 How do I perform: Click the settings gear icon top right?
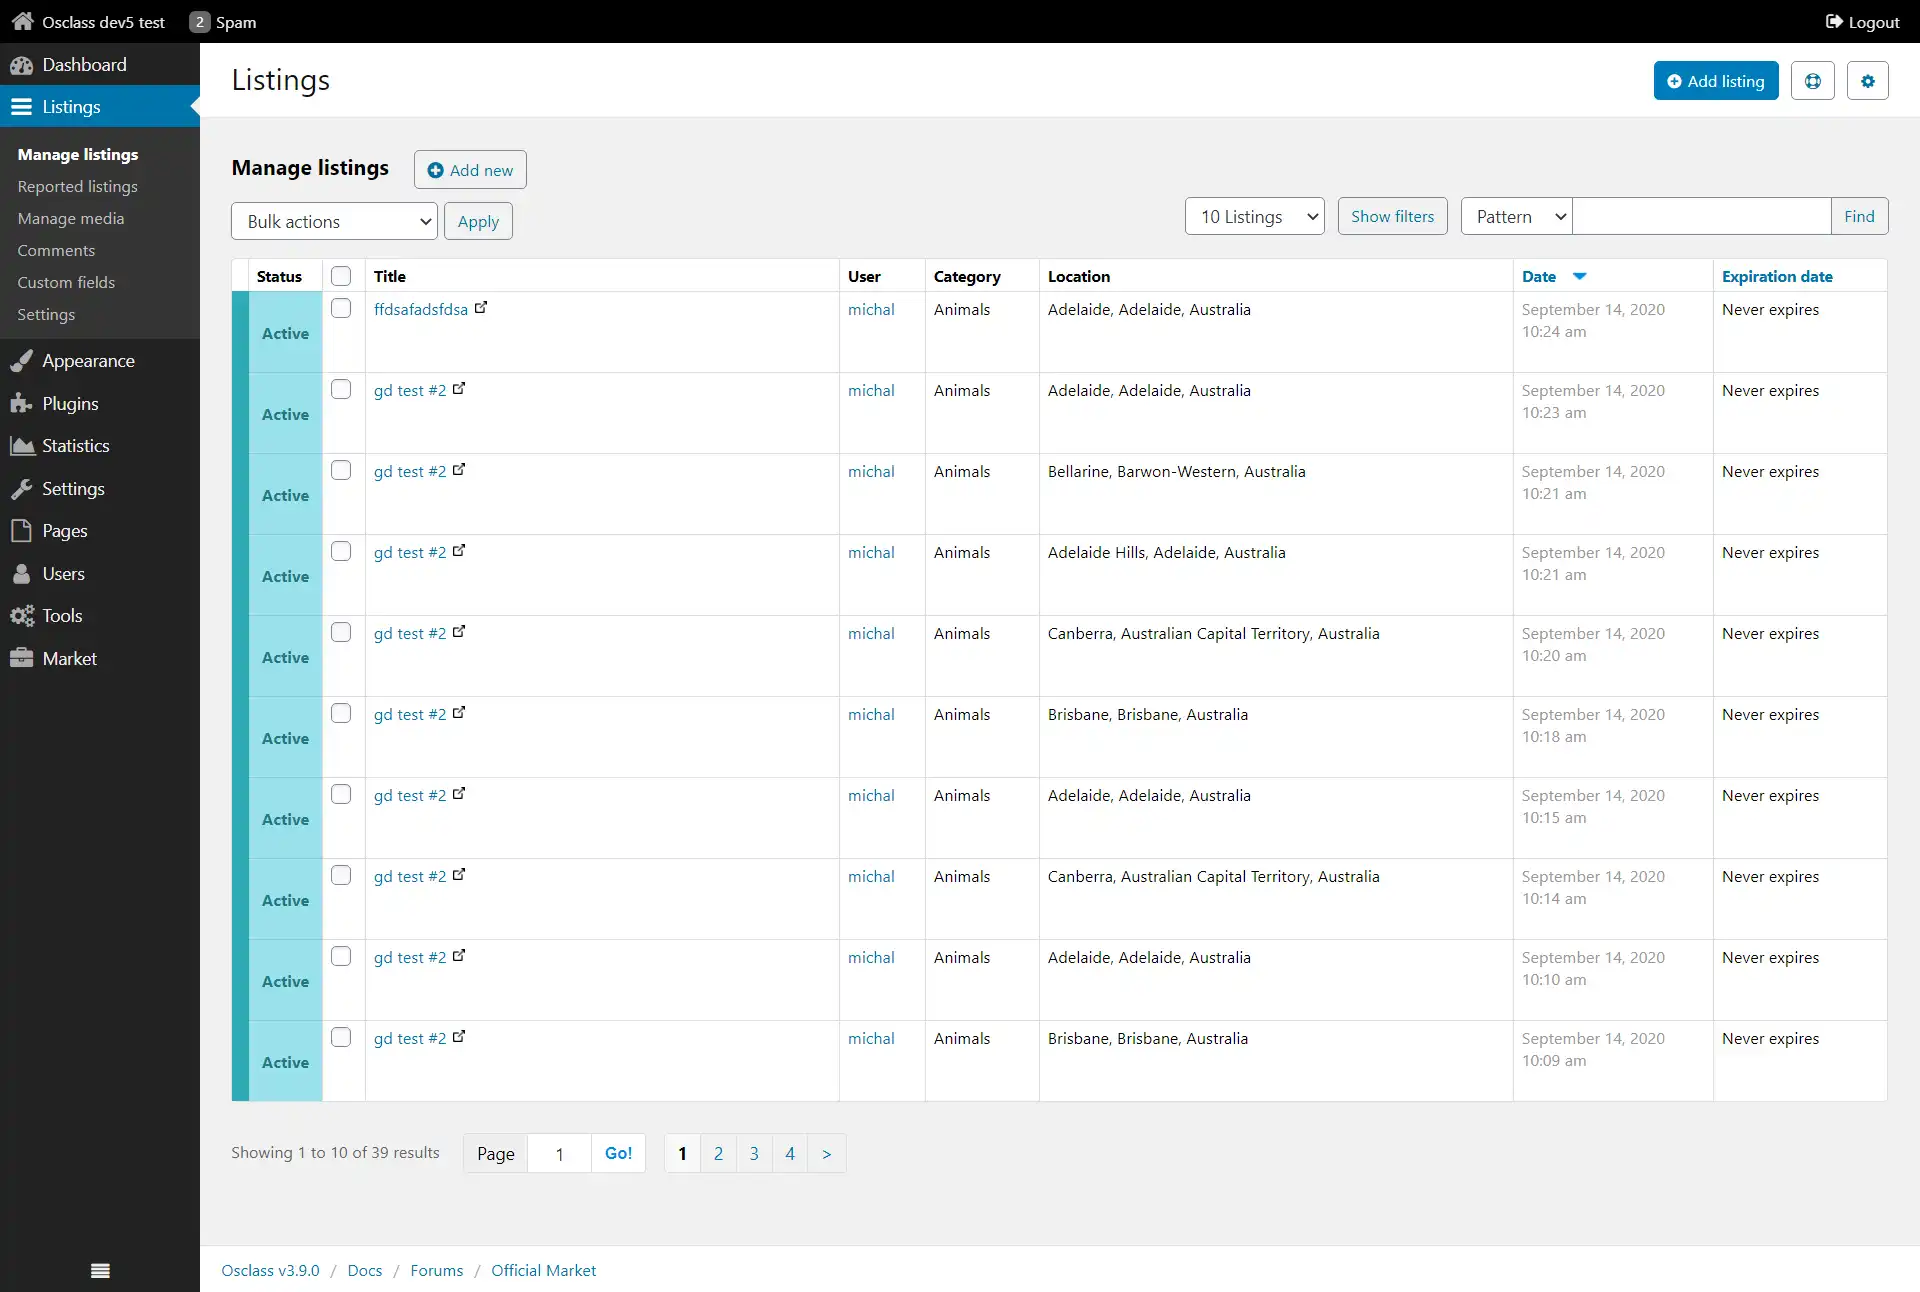[x=1868, y=81]
